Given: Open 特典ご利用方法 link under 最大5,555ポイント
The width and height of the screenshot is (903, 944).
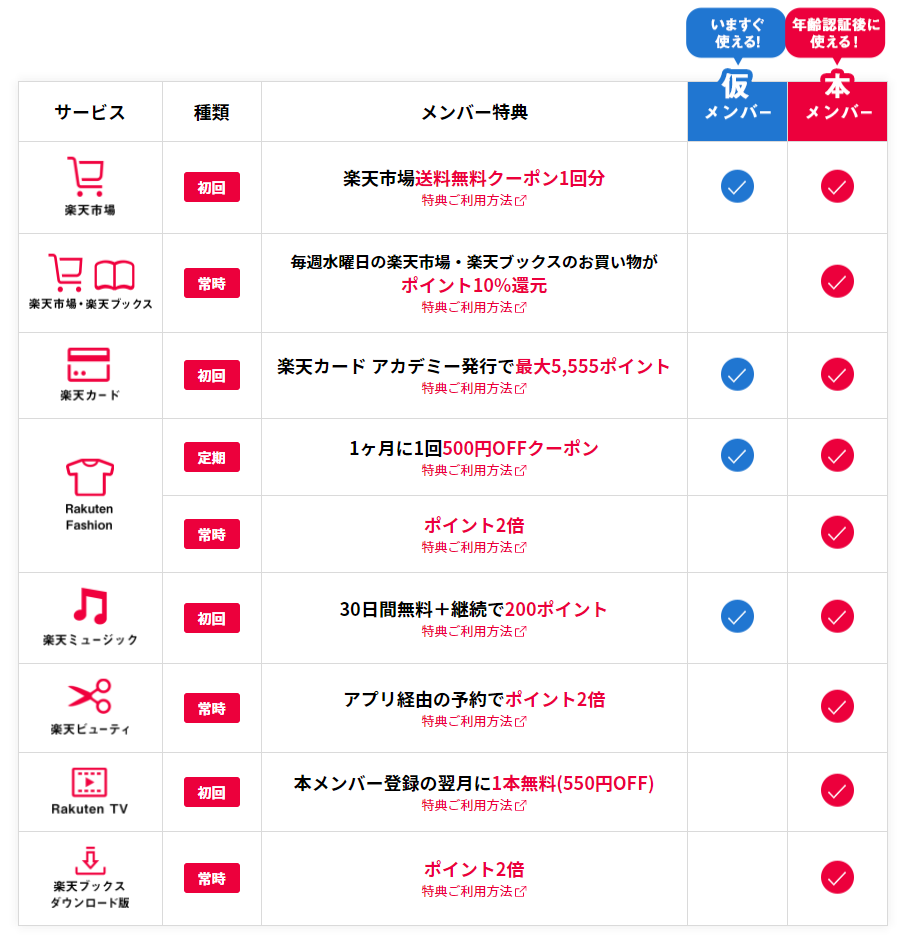Looking at the screenshot, I should click(474, 388).
